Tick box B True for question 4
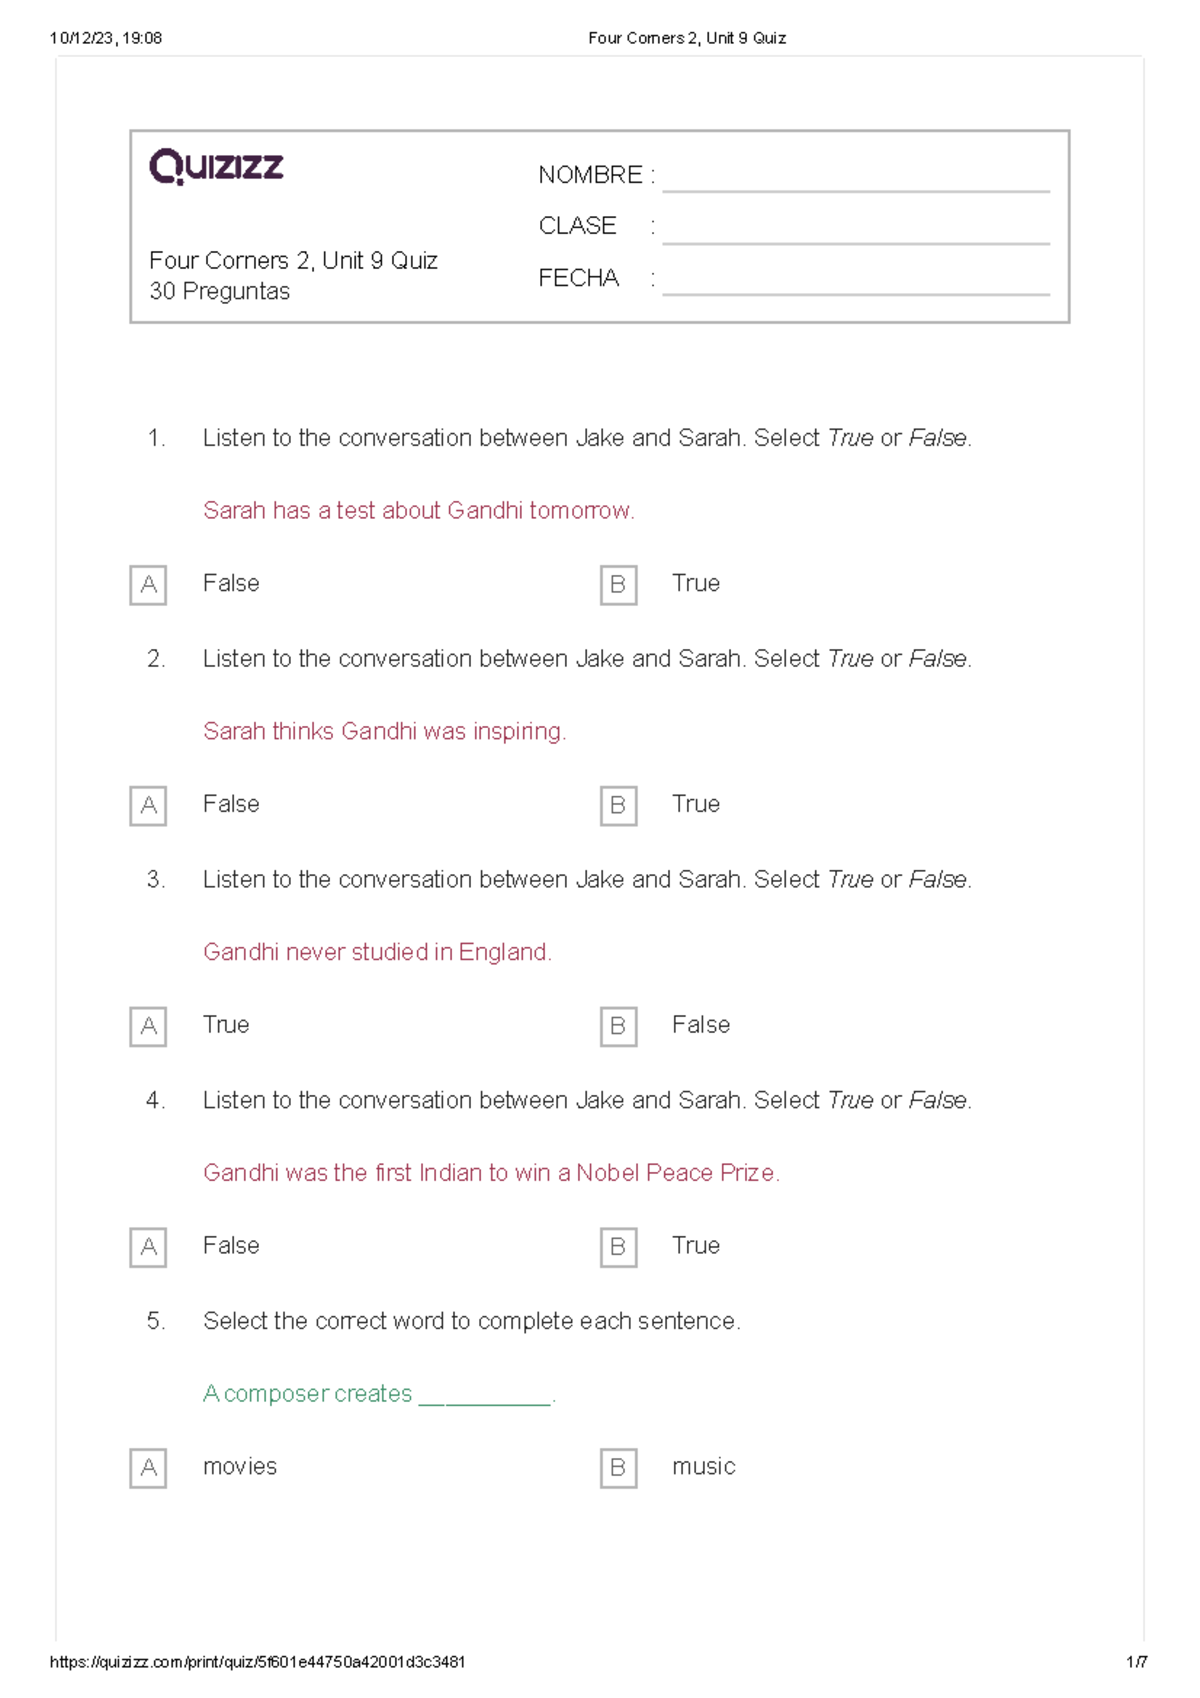This screenshot has height=1698, width=1200. pos(618,1248)
